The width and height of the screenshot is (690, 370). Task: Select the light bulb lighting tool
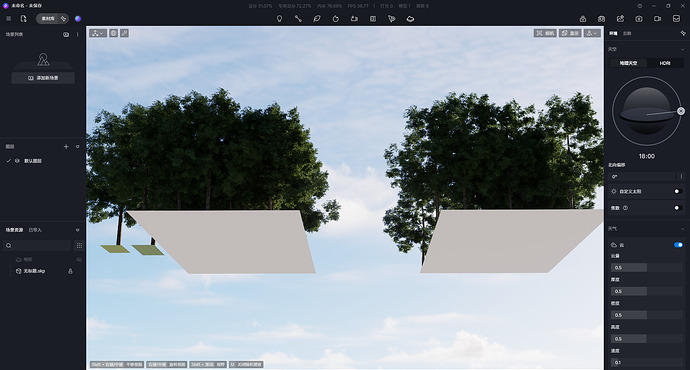pyautogui.click(x=279, y=18)
